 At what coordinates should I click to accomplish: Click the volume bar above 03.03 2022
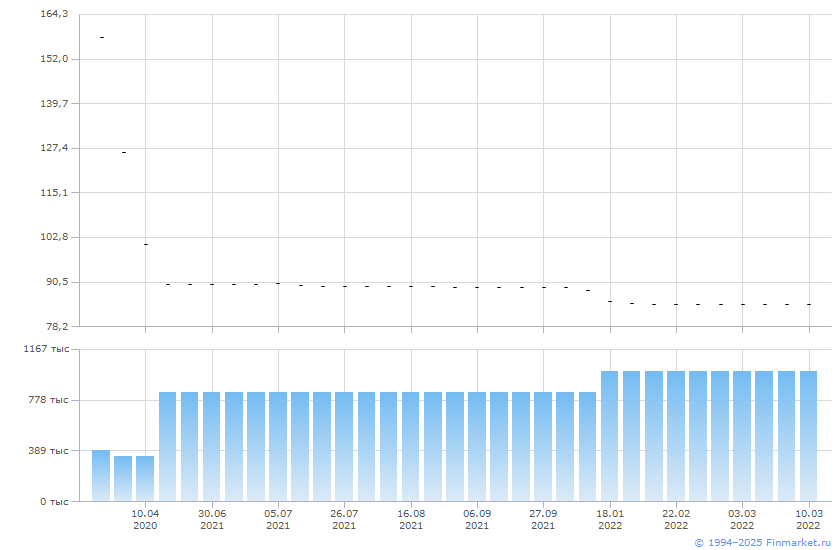click(742, 436)
